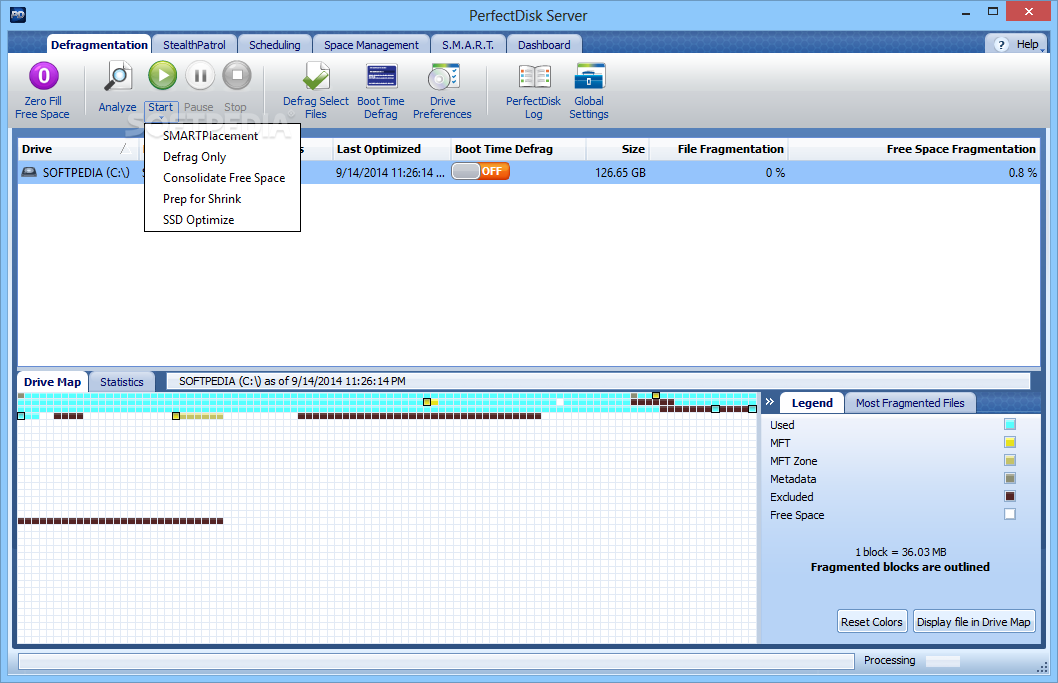Switch to the Scheduling tab
The height and width of the screenshot is (683, 1058).
pyautogui.click(x=275, y=45)
